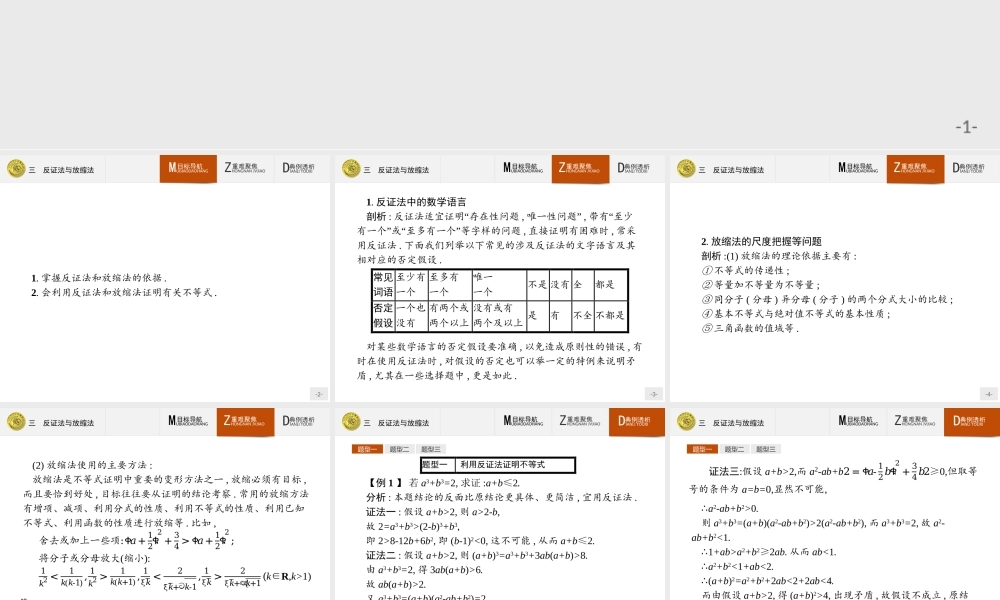This screenshot has width=1000, height=600.
Task: Select the M 目标导航 navigation icon on first slide
Action: point(188,168)
